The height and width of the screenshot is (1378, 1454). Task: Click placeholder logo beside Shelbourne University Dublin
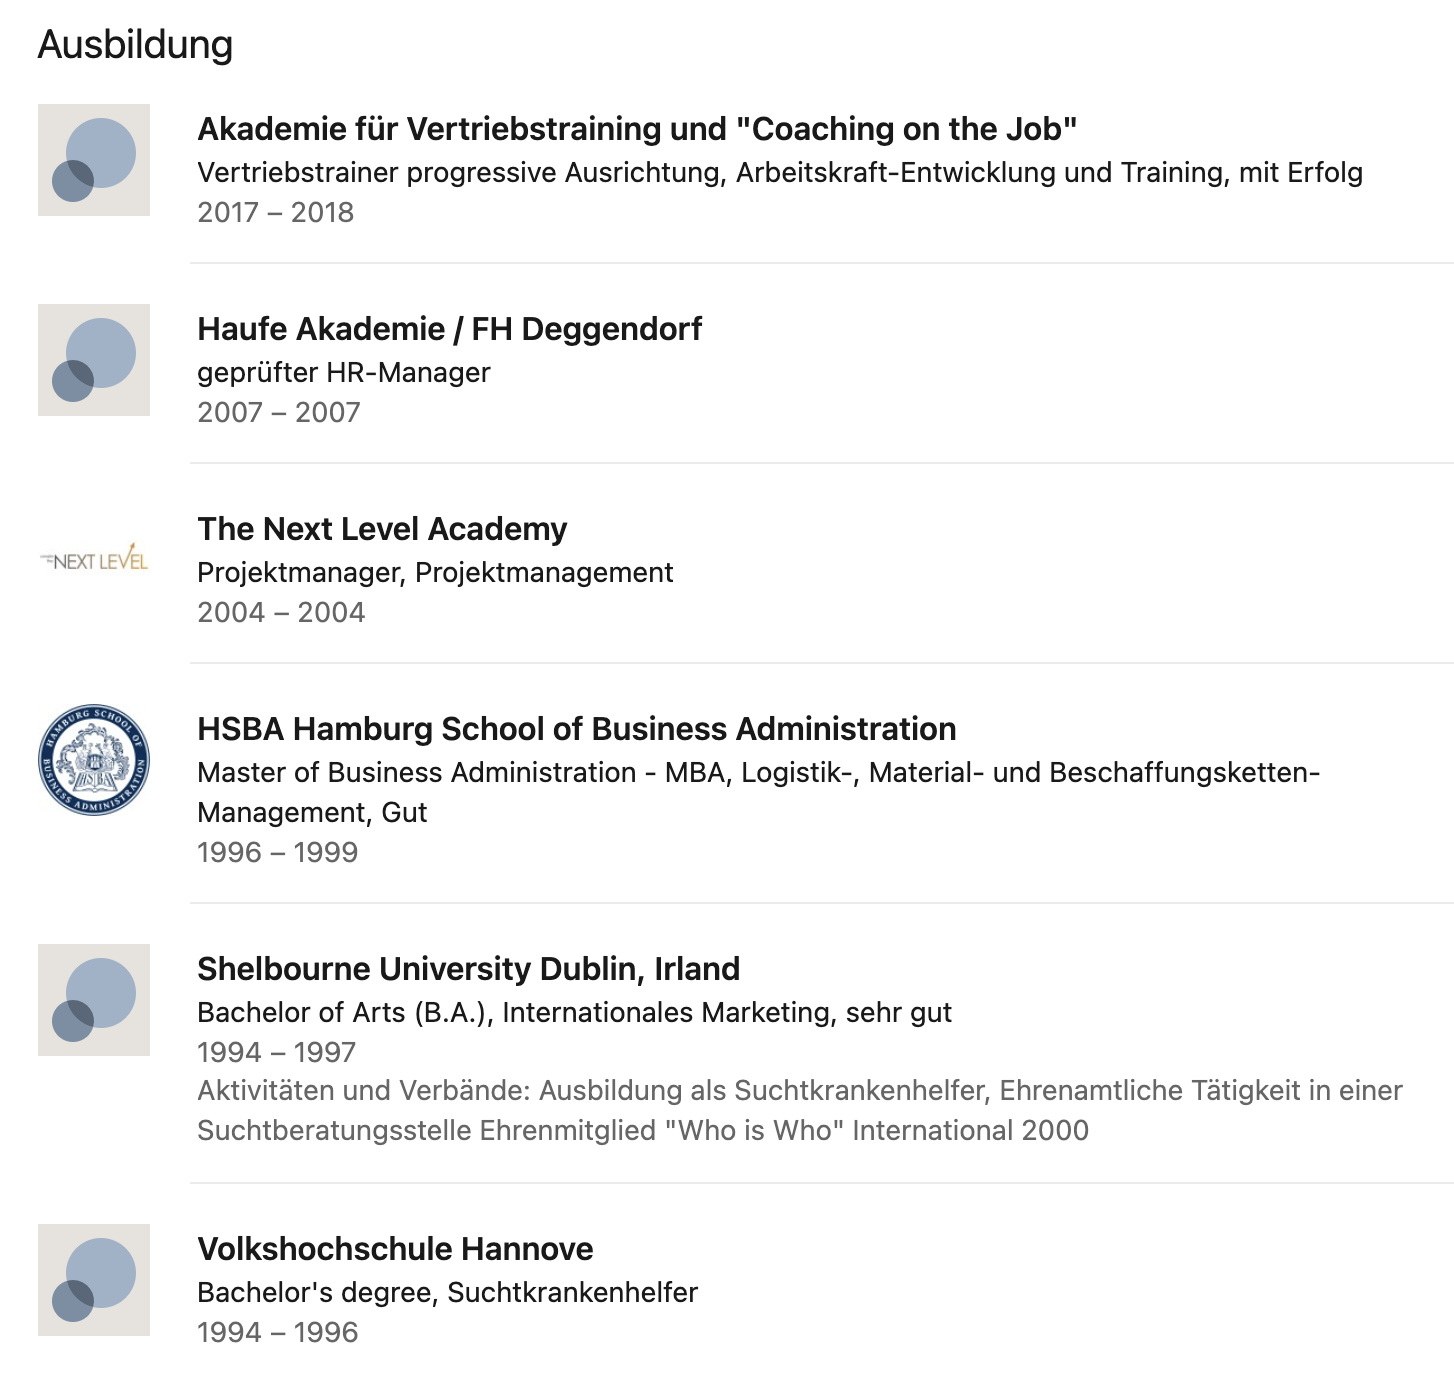(x=94, y=1000)
